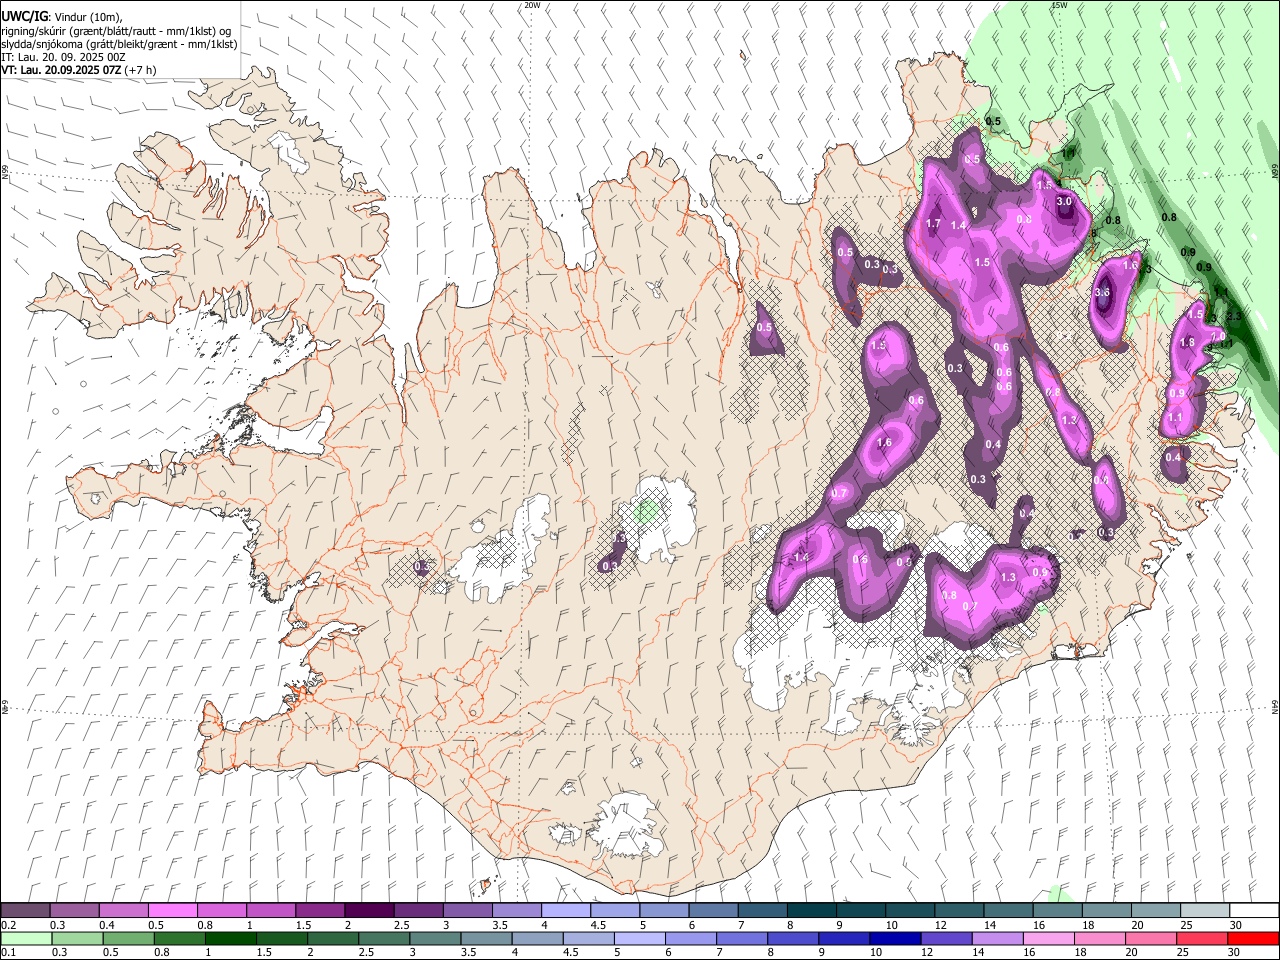This screenshot has width=1280, height=960.
Task: Click the rain legend swatch between 2 and 2.5
Action: tap(332, 938)
